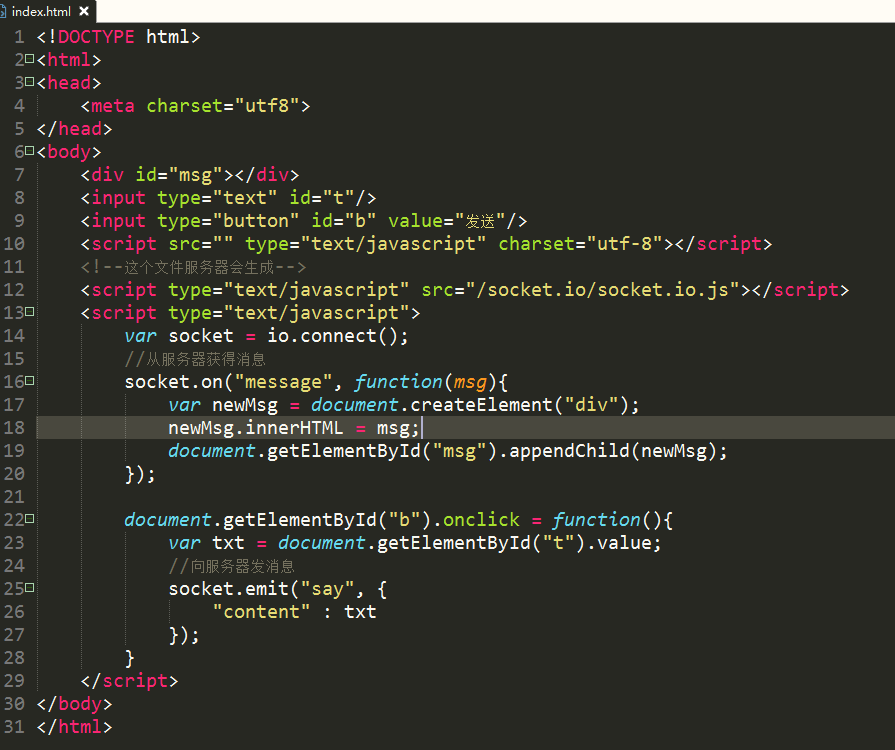Click the "content" key string on line 26
Viewport: 895px width, 750px height.
coord(262,612)
